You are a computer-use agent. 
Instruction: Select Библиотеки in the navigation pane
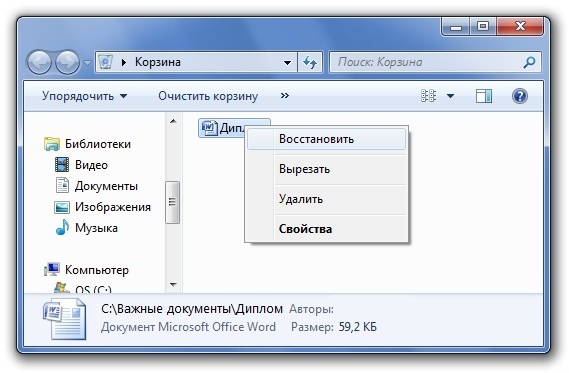[98, 144]
